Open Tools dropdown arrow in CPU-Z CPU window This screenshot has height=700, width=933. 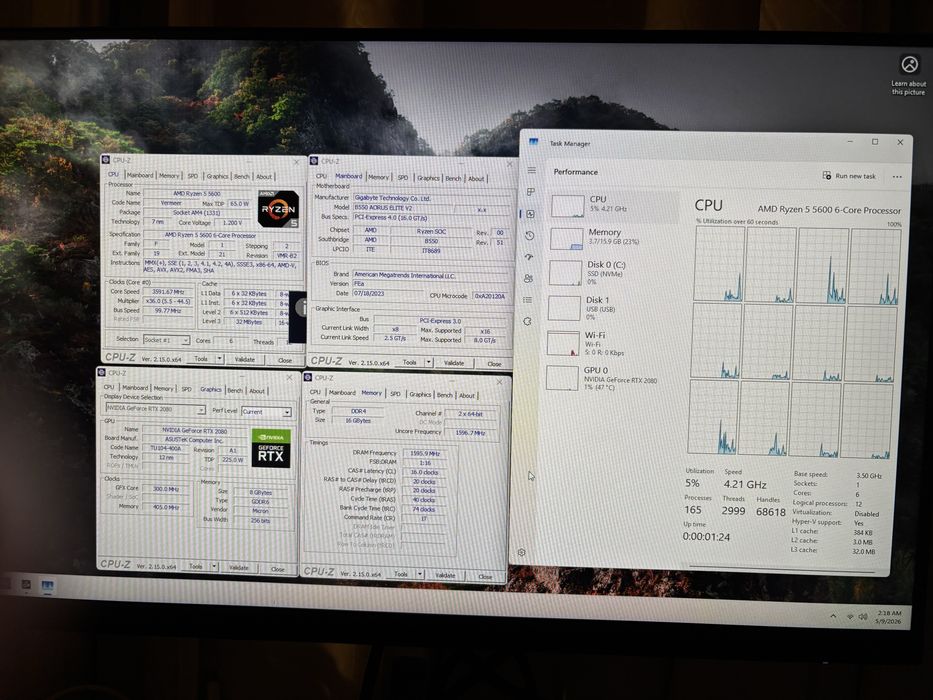220,359
